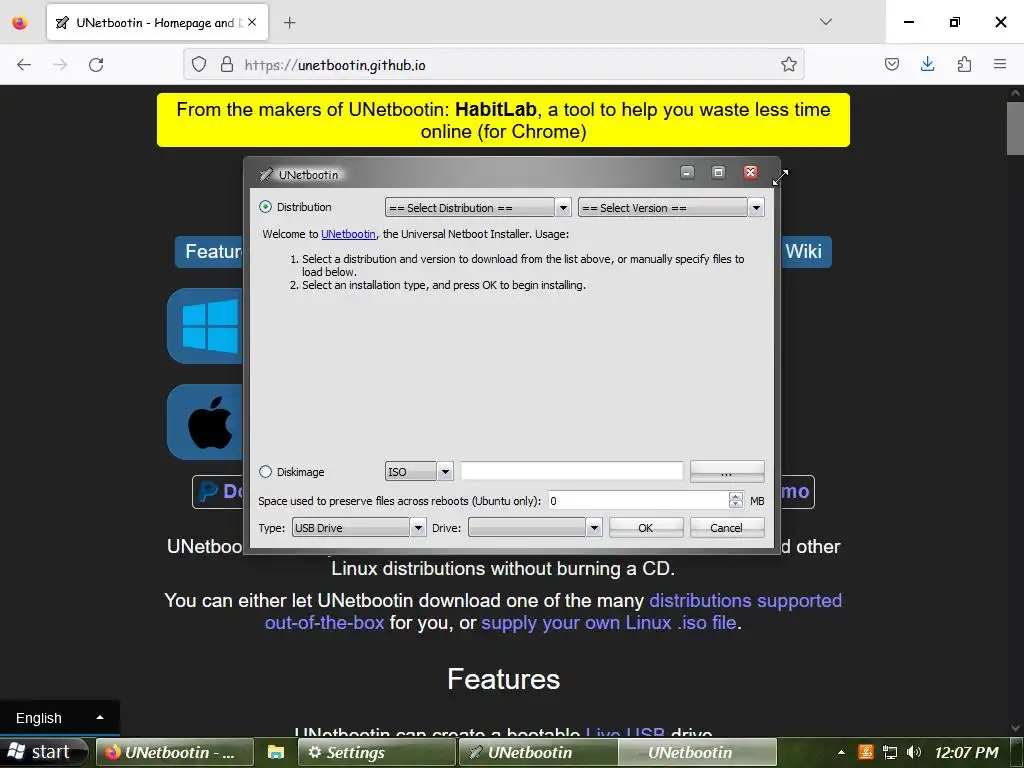The image size is (1024, 768).
Task: Open the list all tabs chevron
Action: click(x=826, y=22)
